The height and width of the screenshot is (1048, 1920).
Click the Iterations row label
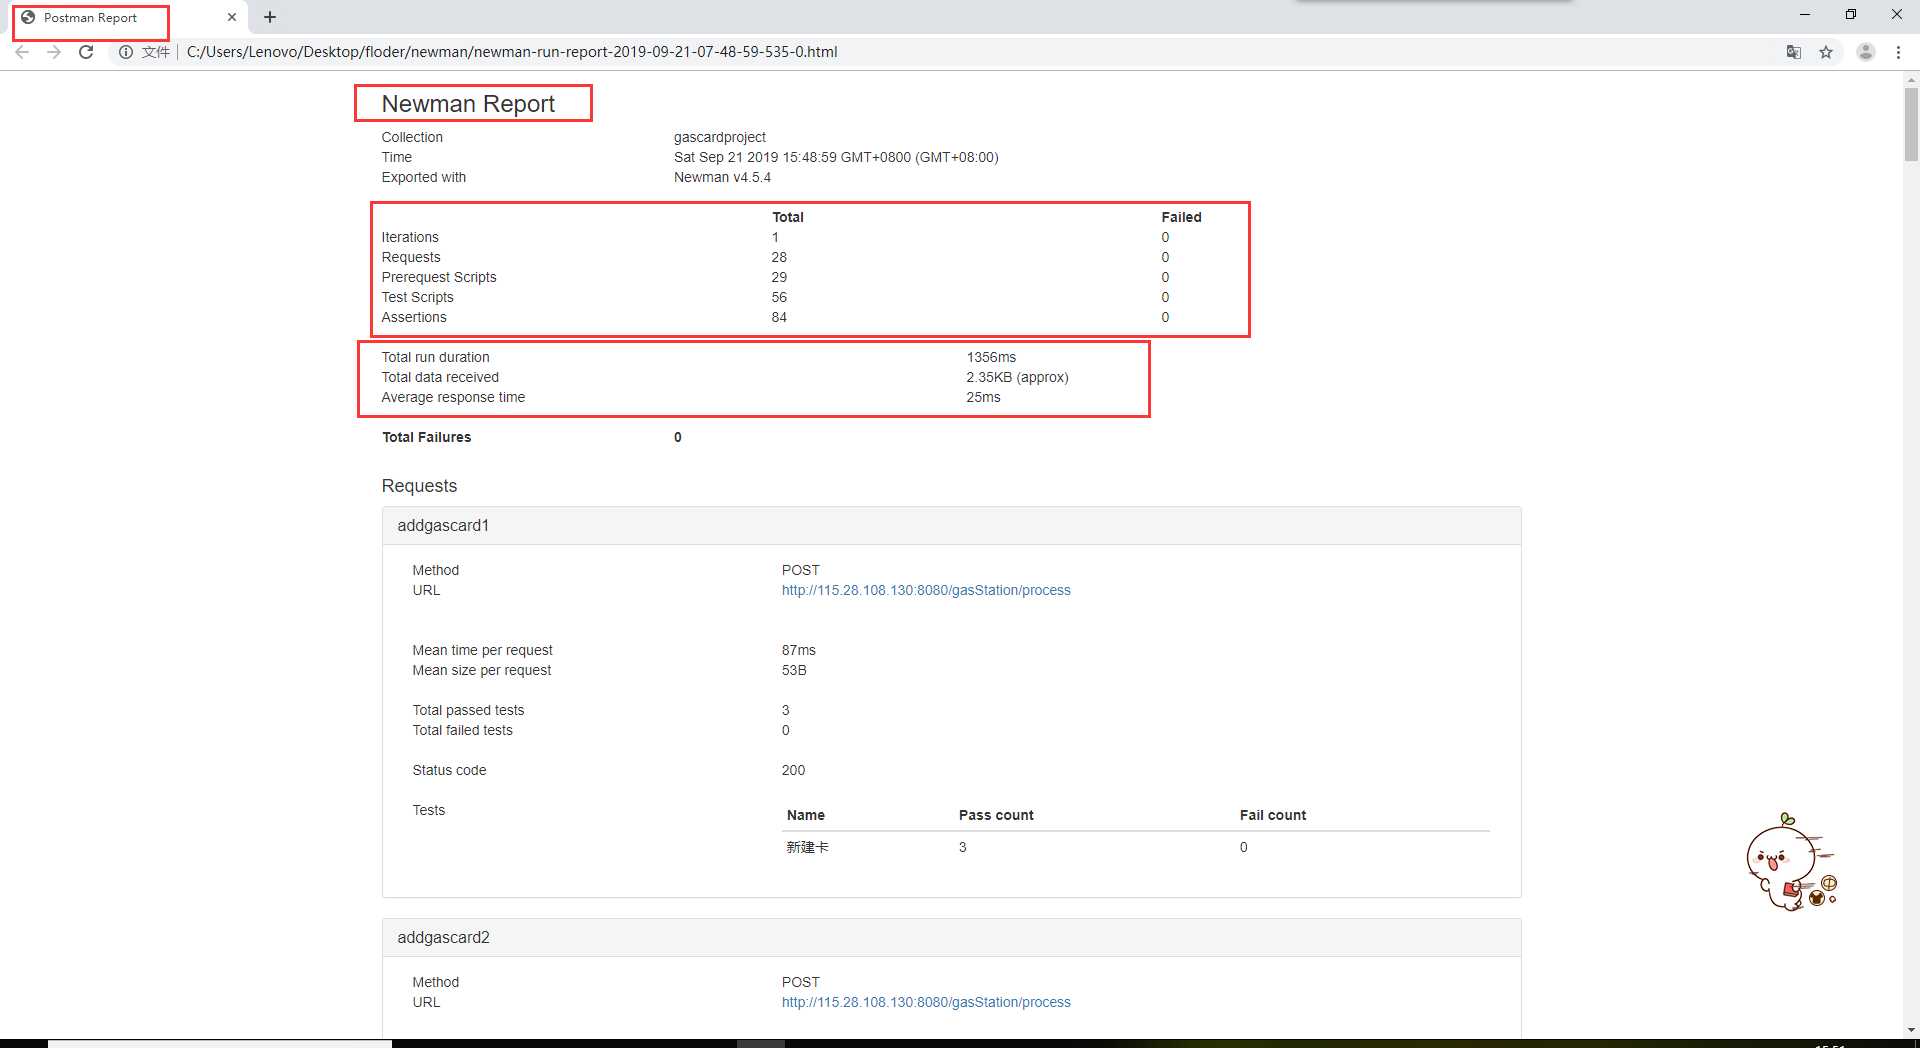[410, 237]
